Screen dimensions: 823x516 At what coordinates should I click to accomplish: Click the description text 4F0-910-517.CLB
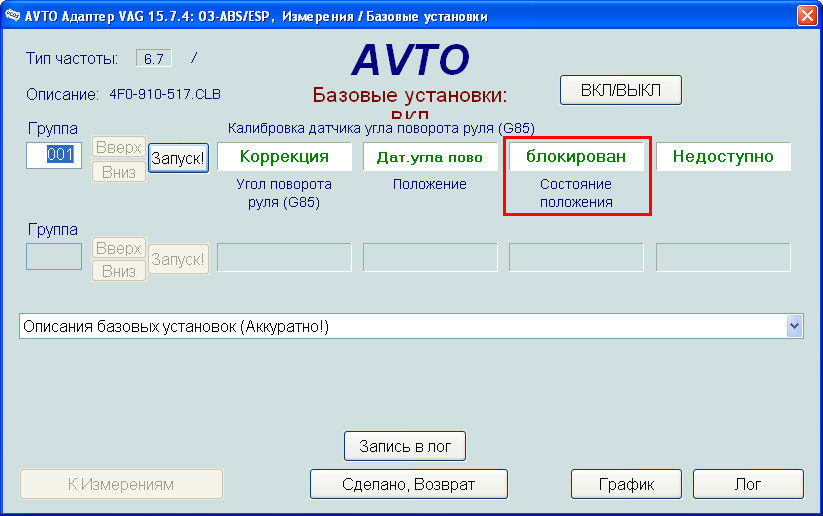click(x=165, y=94)
